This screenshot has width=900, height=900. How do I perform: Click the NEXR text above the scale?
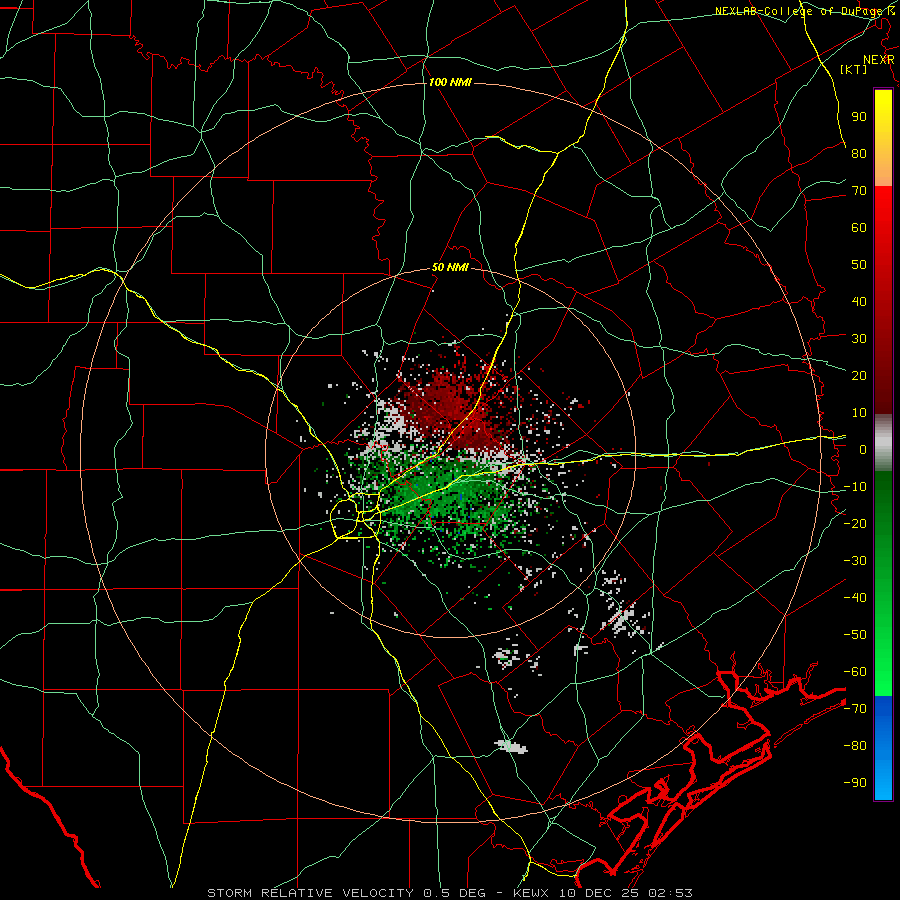tap(878, 60)
